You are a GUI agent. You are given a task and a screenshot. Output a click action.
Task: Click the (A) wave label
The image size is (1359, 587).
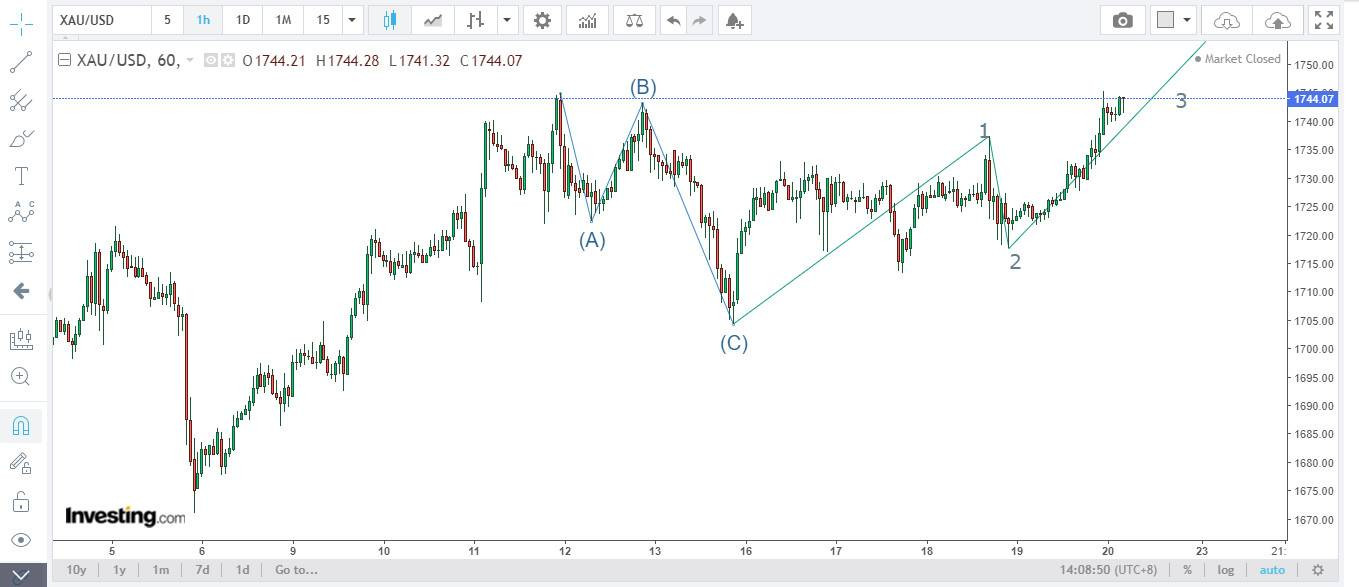point(592,240)
